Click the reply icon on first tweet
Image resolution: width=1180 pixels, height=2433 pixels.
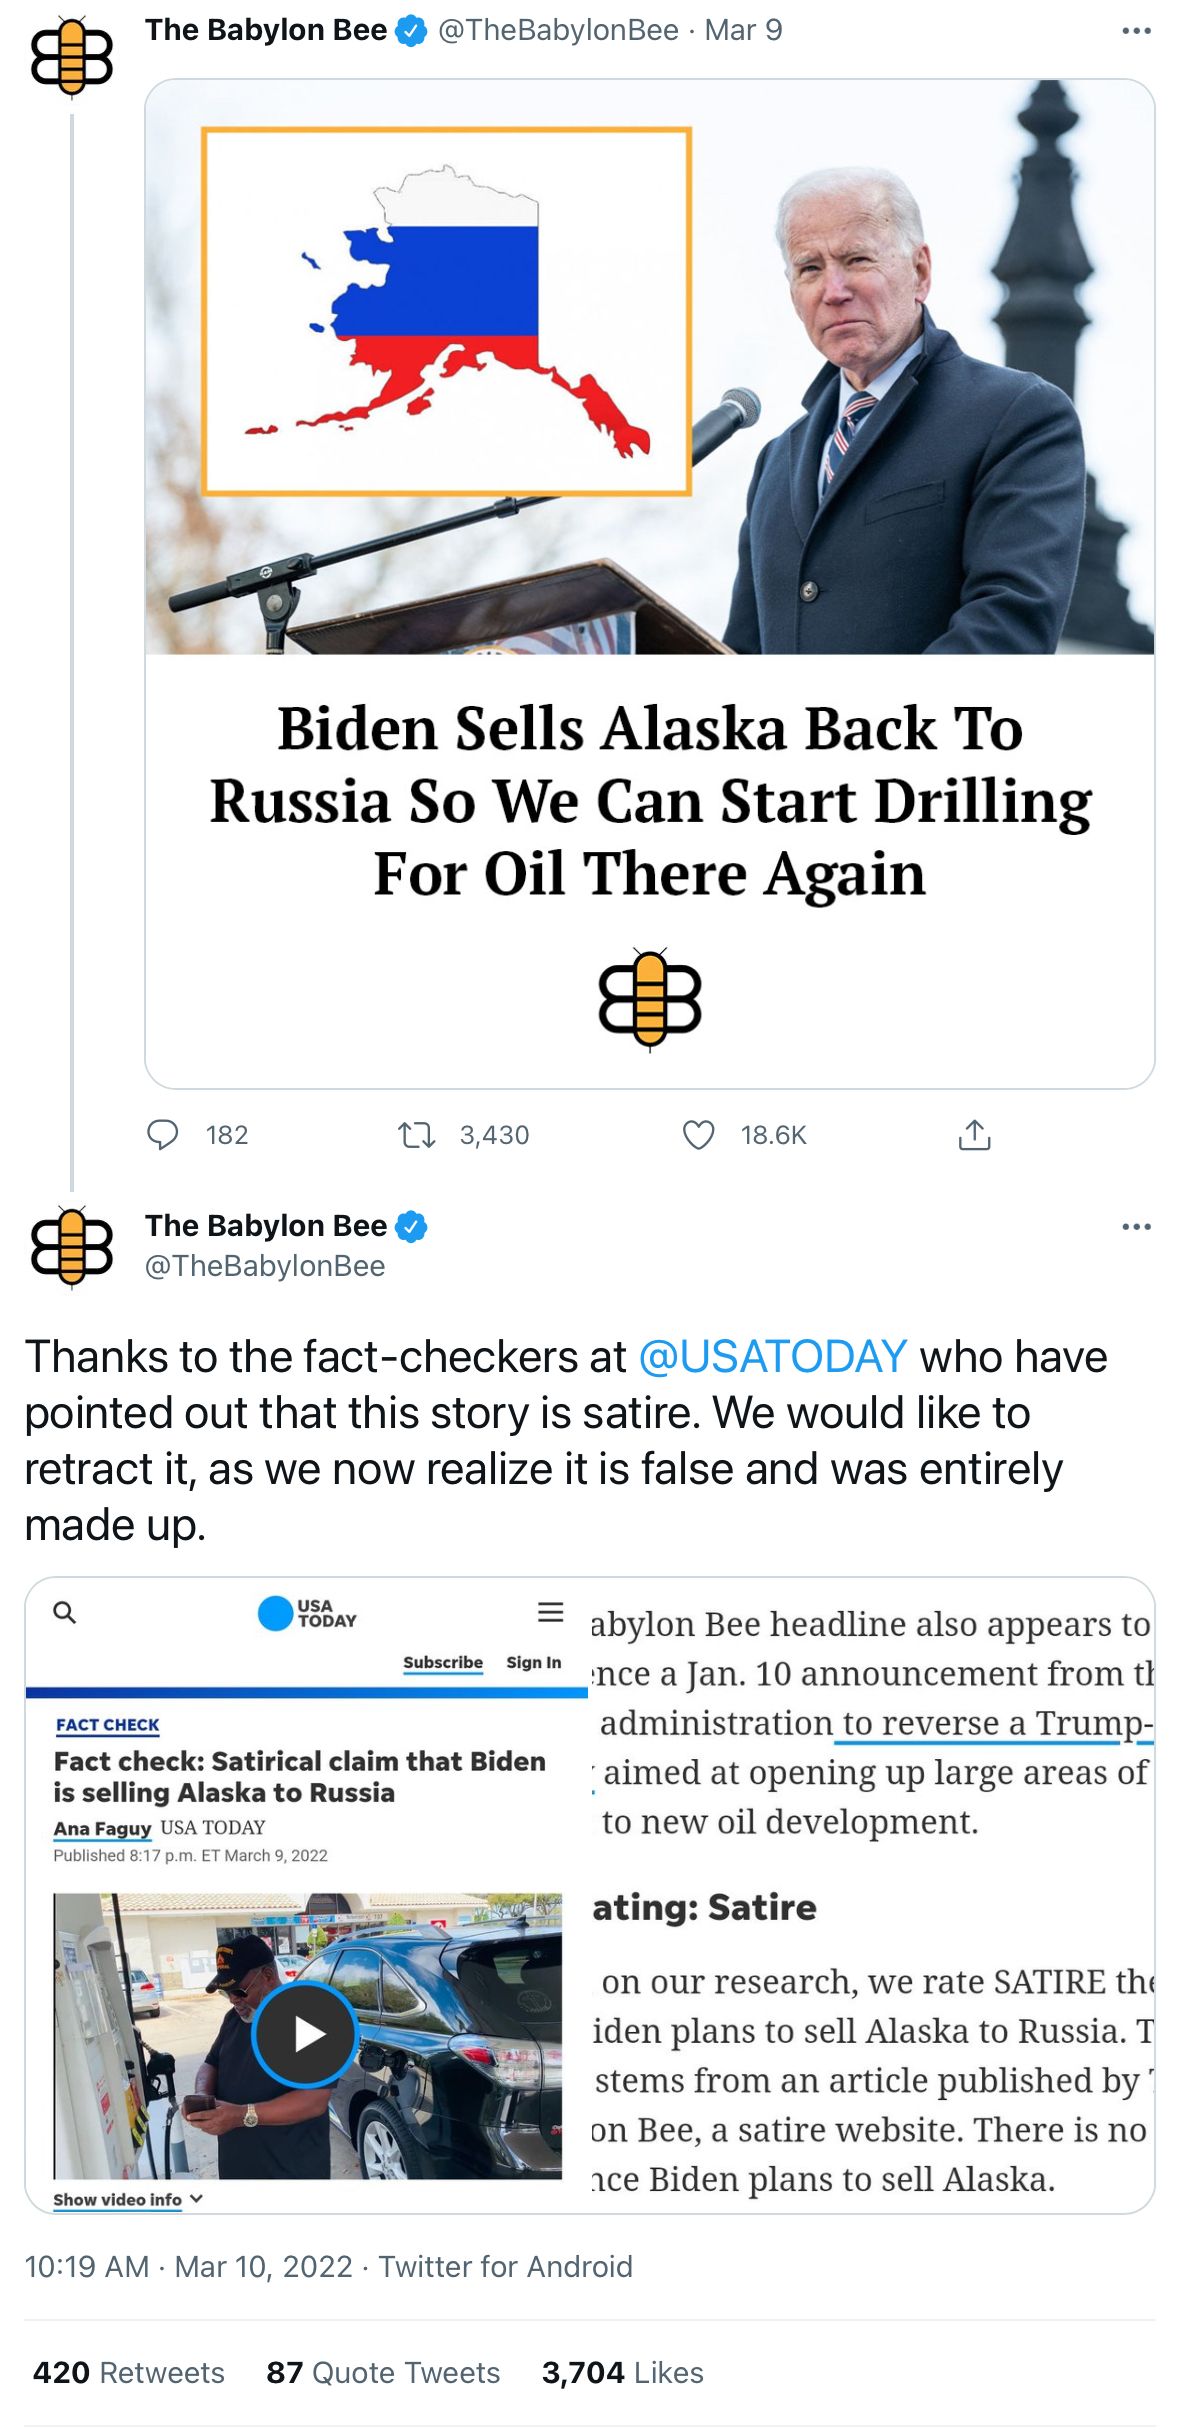[x=163, y=1135]
